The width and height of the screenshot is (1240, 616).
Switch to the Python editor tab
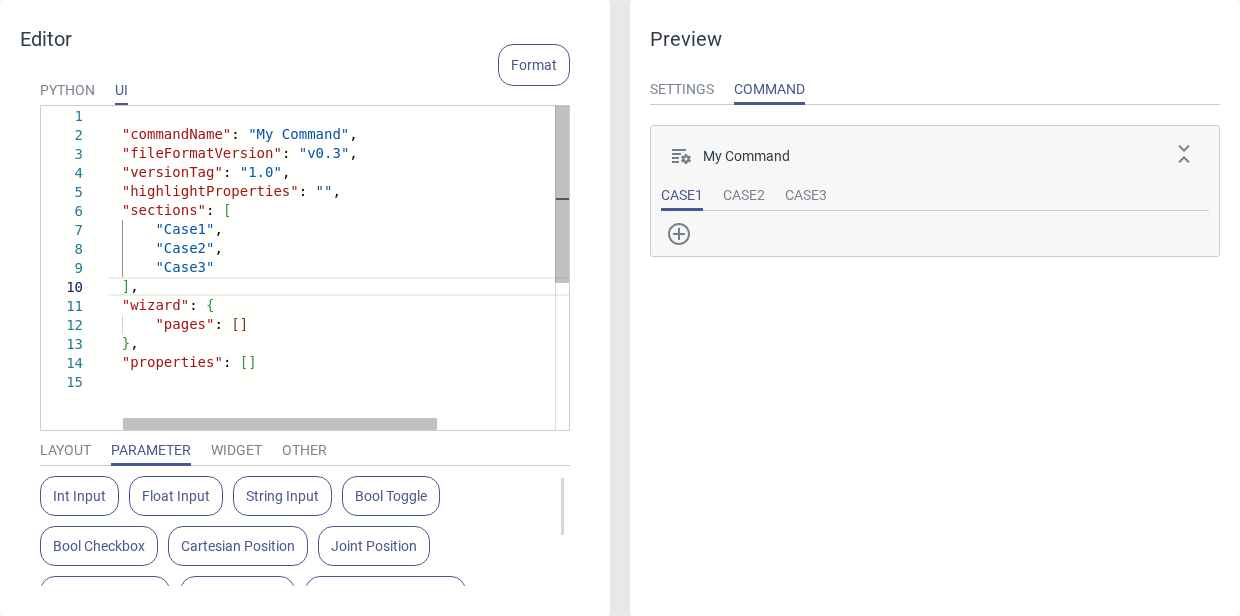67,90
